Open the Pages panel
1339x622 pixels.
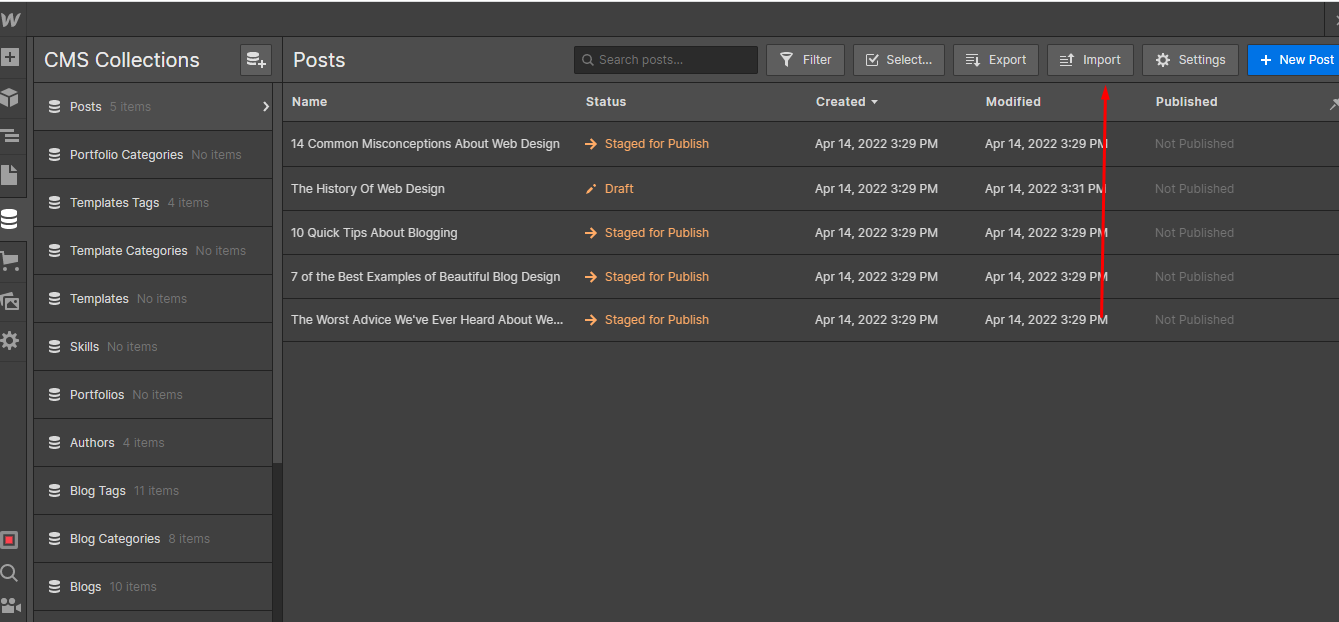point(10,175)
